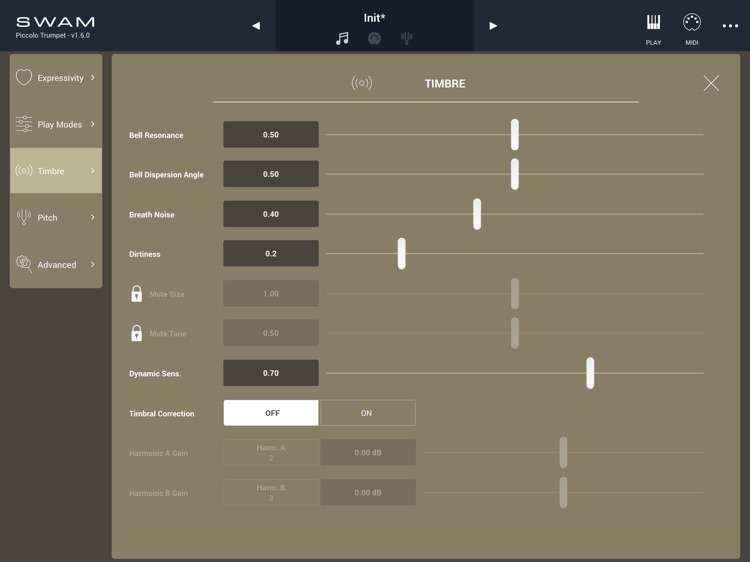
Task: Open the Play Modes menu item
Action: (56, 124)
